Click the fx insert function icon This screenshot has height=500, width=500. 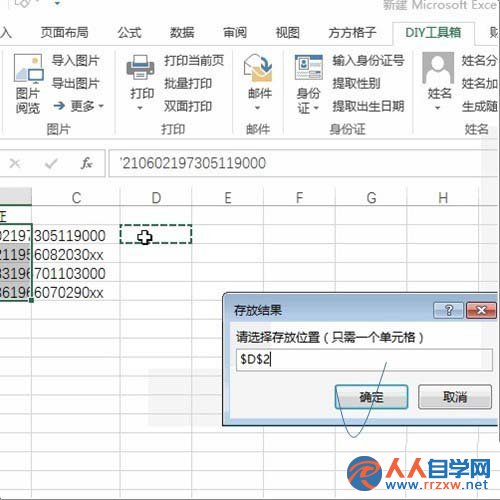tap(86, 163)
